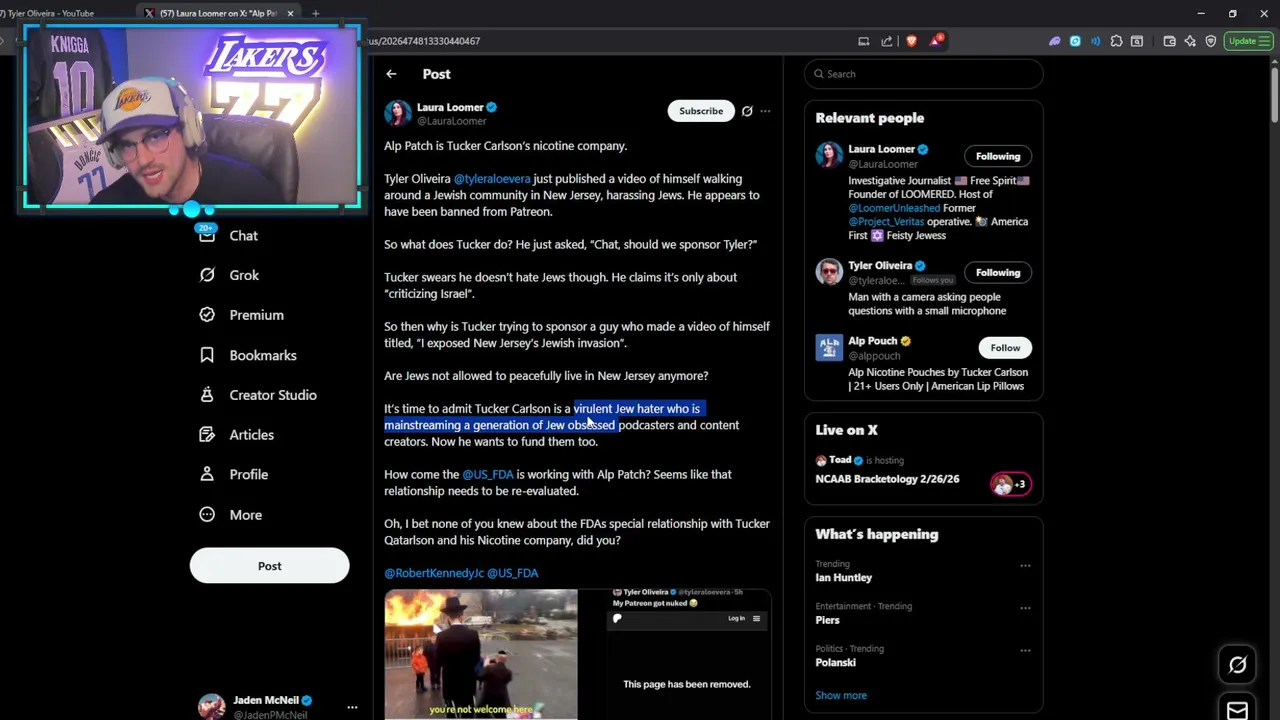This screenshot has width=1280, height=720.
Task: Open Articles in the sidebar
Action: point(251,435)
